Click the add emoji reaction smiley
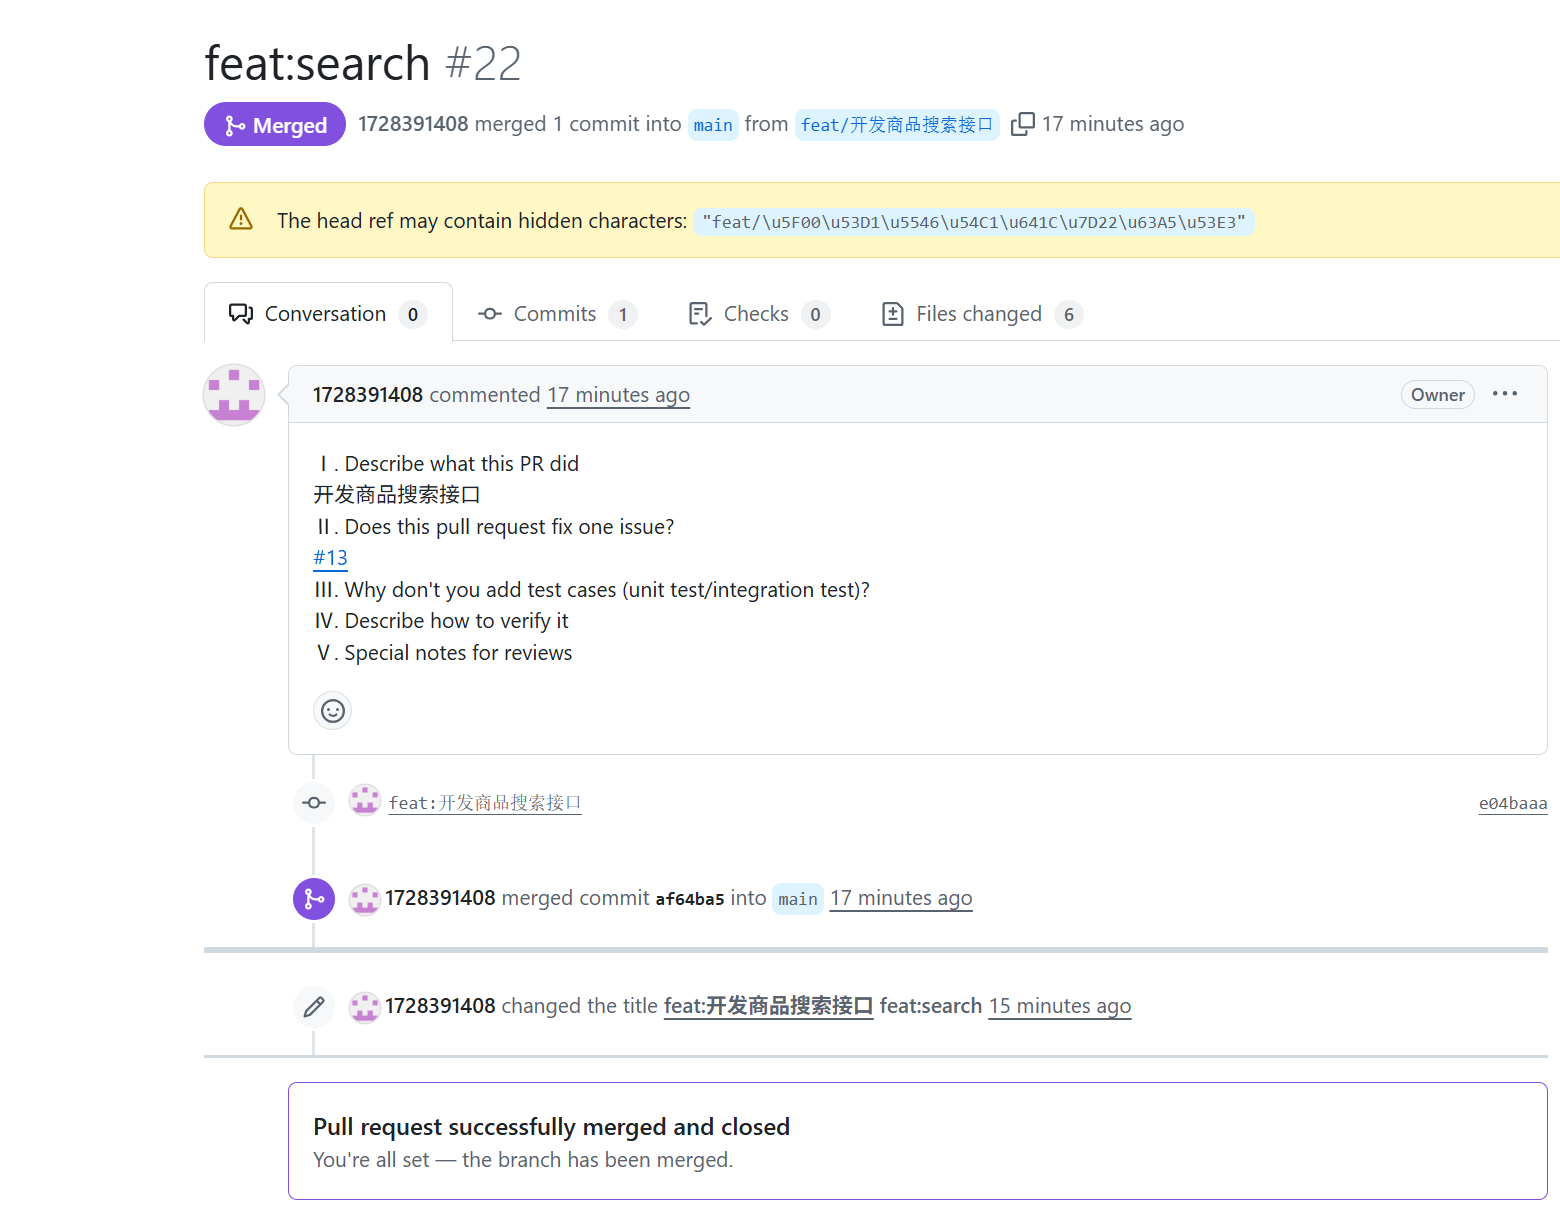Screen dimensions: 1560x1208 333,711
